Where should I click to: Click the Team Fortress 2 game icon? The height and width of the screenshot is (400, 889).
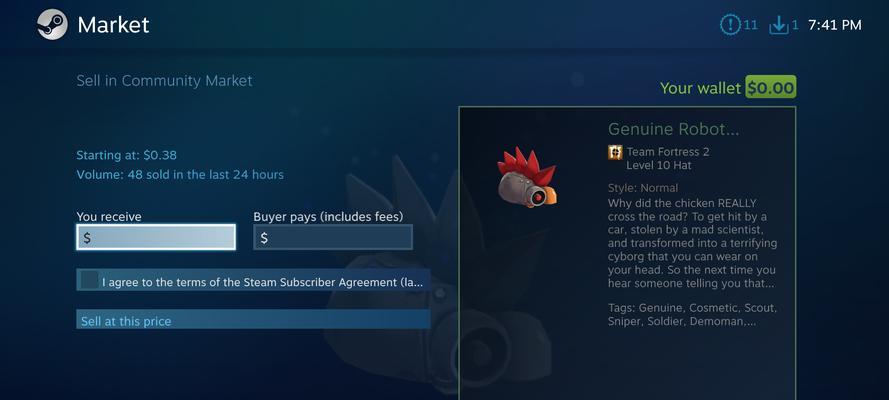(x=615, y=152)
